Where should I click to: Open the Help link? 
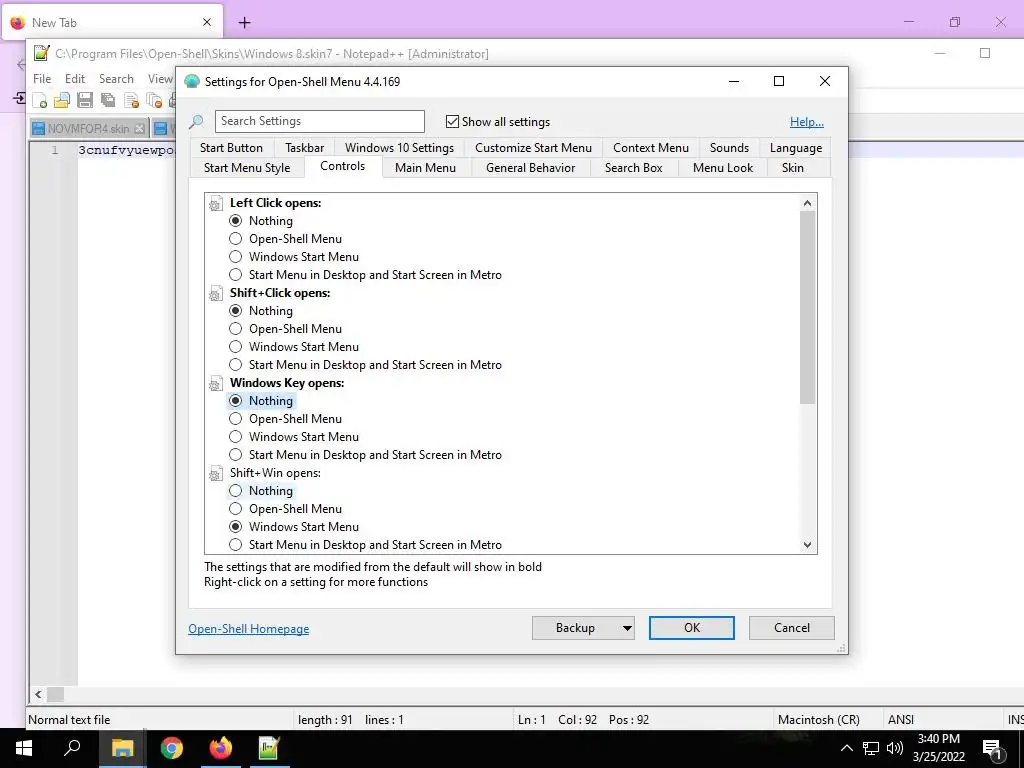(807, 122)
